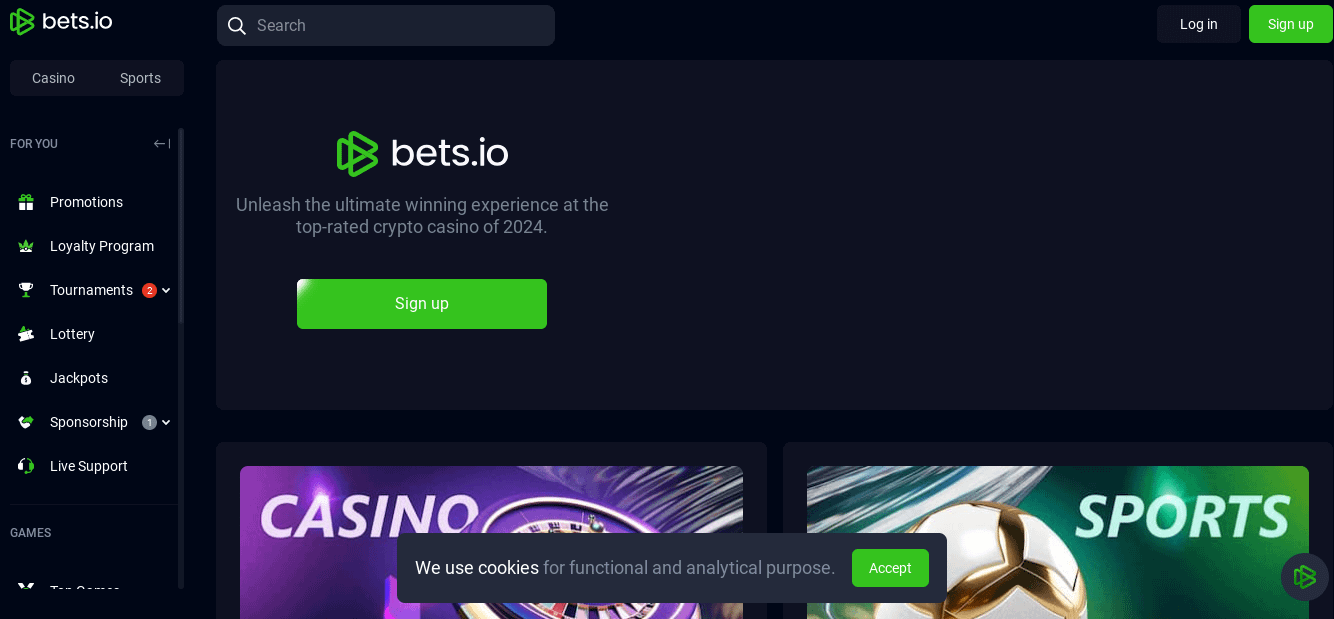This screenshot has height=619, width=1334.
Task: Click the Lottery ticket icon
Action: pyautogui.click(x=26, y=334)
